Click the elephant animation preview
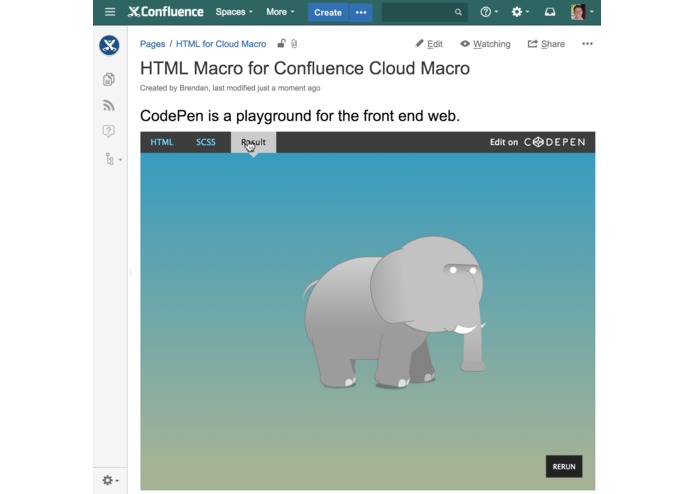The height and width of the screenshot is (494, 695). tap(394, 312)
